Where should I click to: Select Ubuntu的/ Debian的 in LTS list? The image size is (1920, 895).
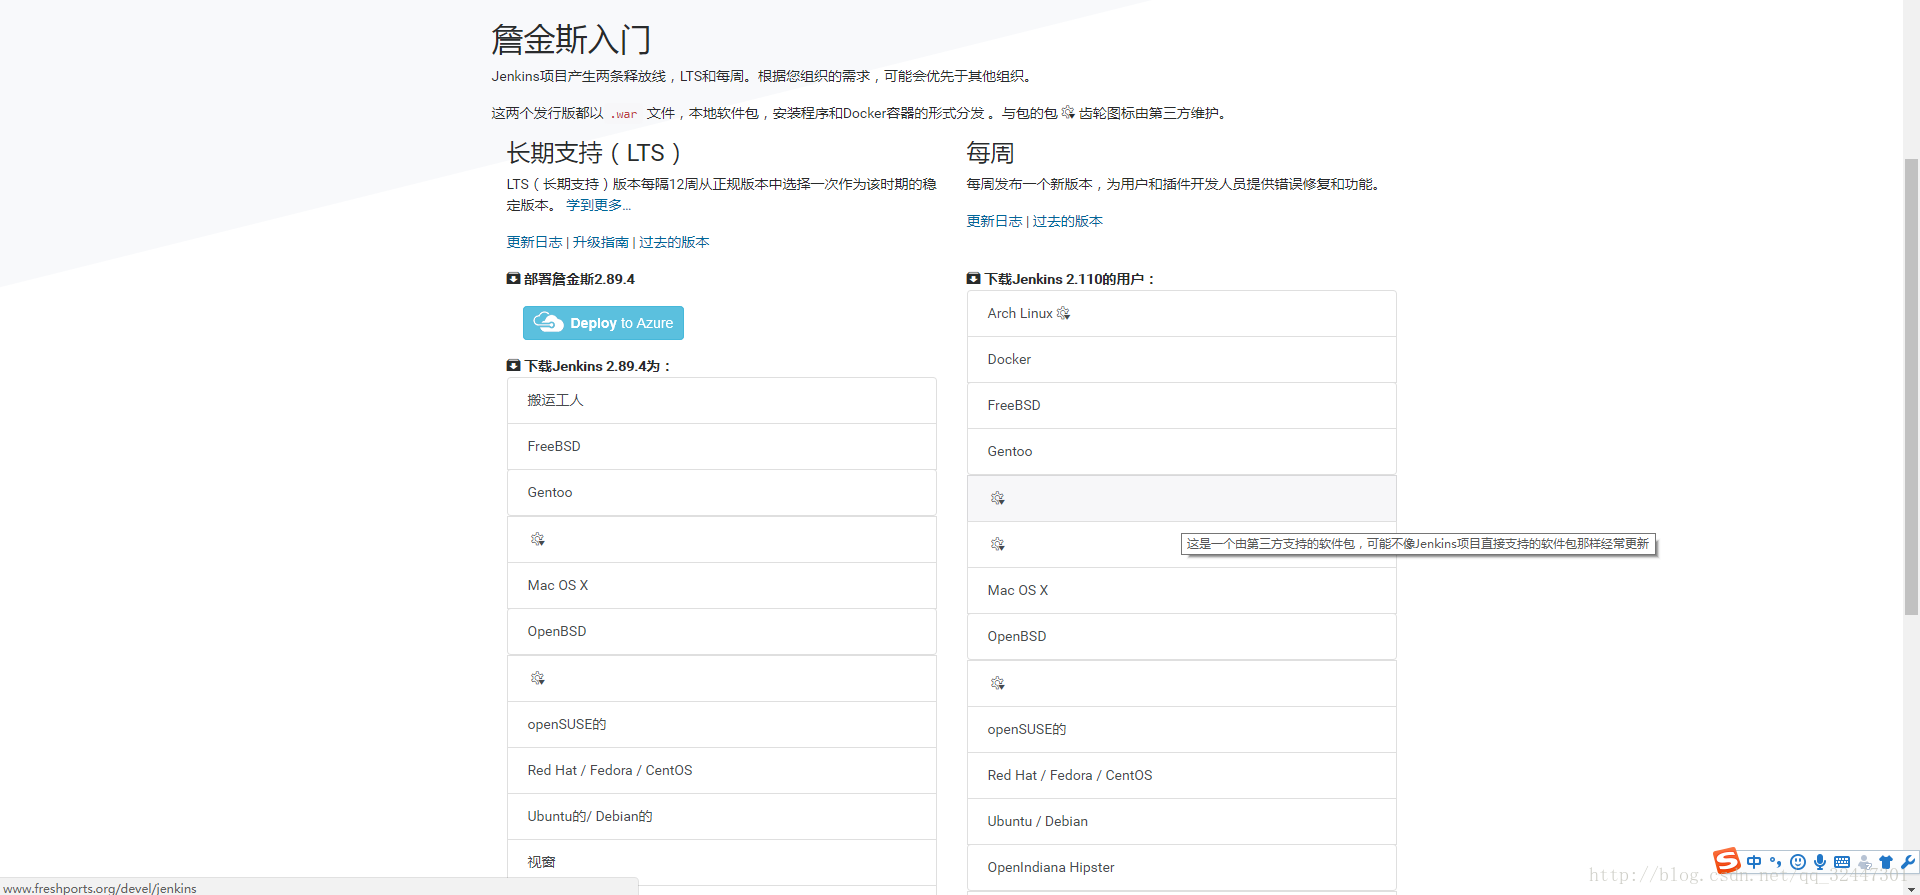click(721, 816)
